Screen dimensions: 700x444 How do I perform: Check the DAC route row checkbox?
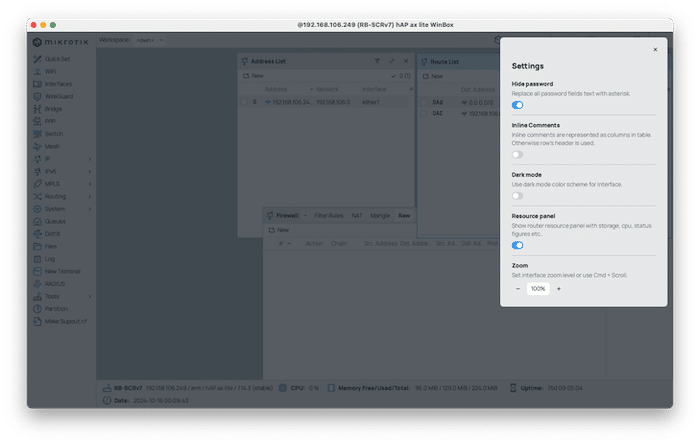[423, 113]
